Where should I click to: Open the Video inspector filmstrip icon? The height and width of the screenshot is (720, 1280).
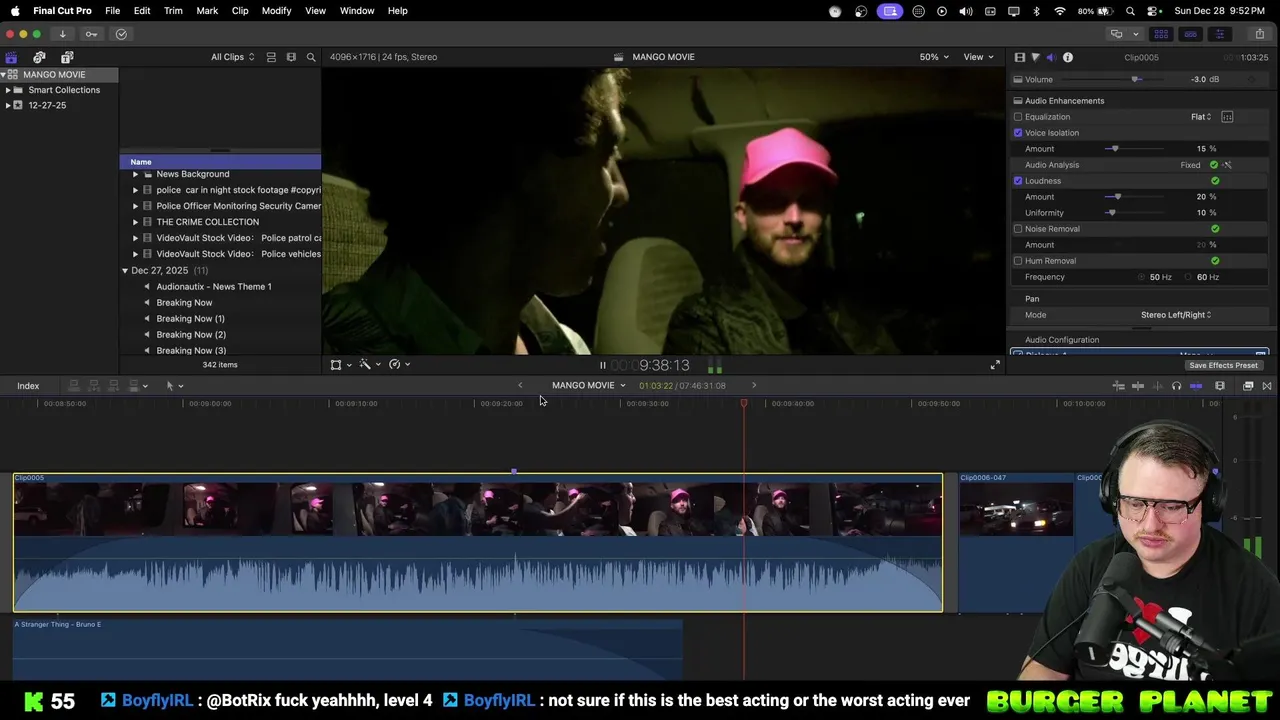pos(1019,57)
